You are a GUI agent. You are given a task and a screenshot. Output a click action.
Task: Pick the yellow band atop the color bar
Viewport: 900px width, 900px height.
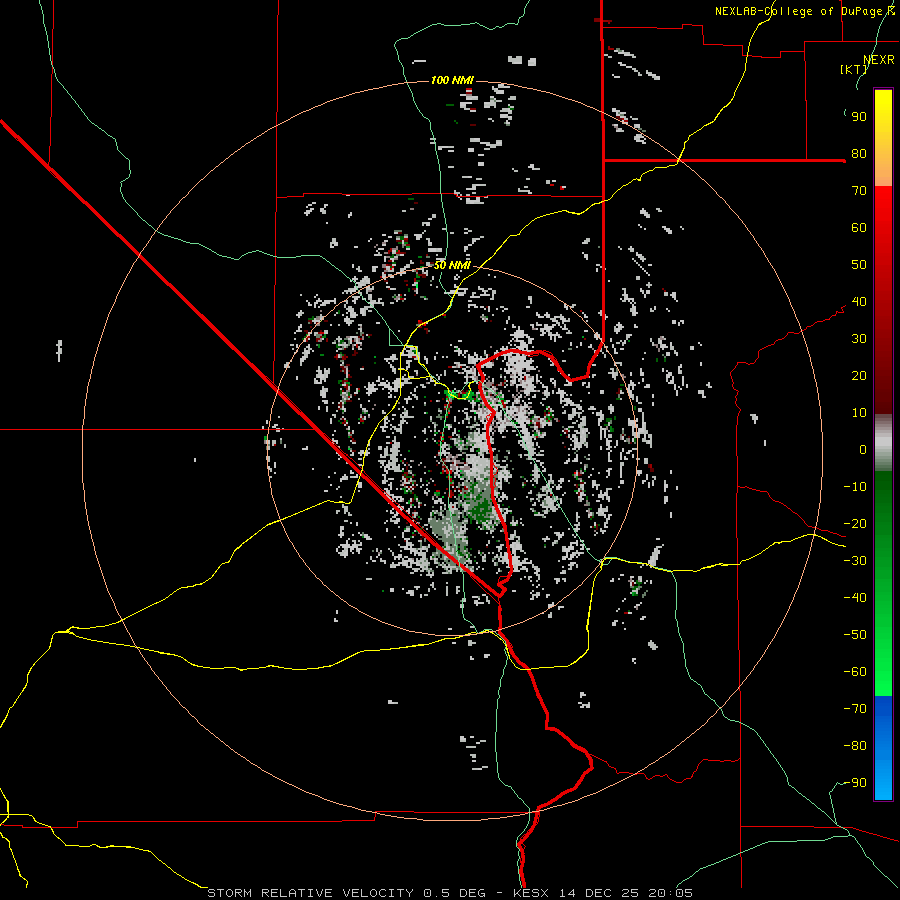883,138
